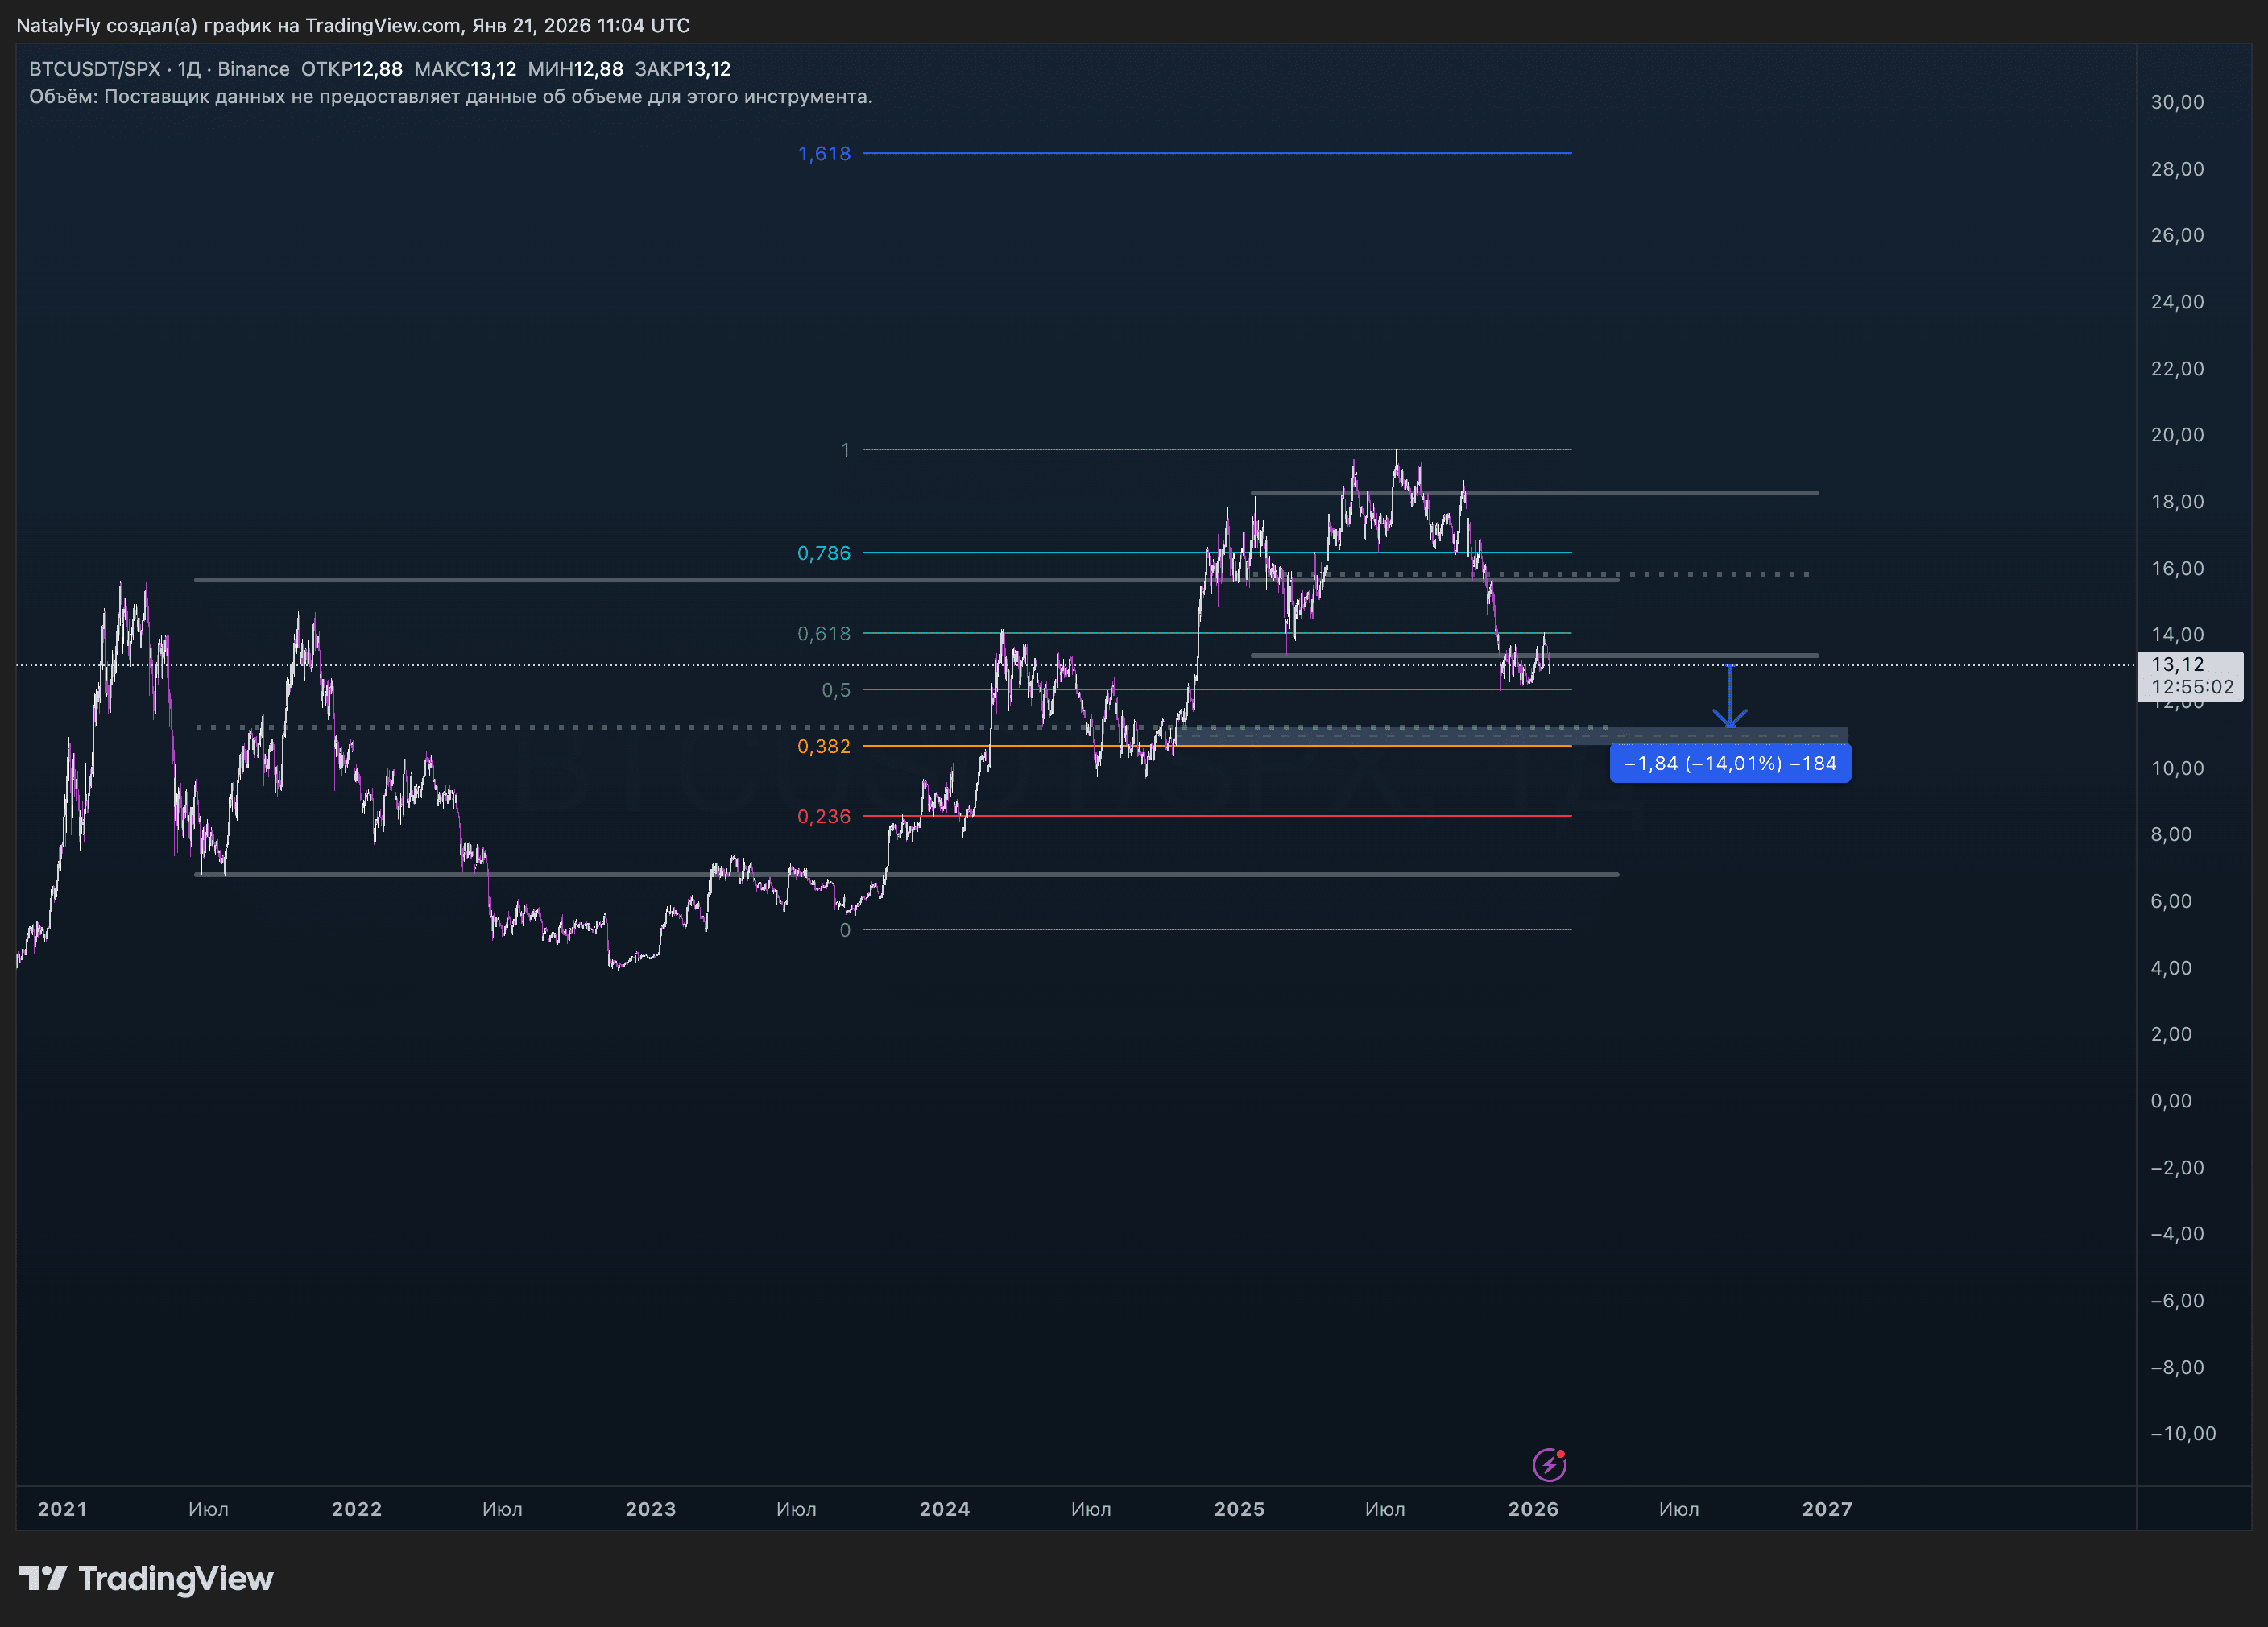Click the TradingView logo at bottom left
The width and height of the screenshot is (2268, 1627).
pos(146,1579)
